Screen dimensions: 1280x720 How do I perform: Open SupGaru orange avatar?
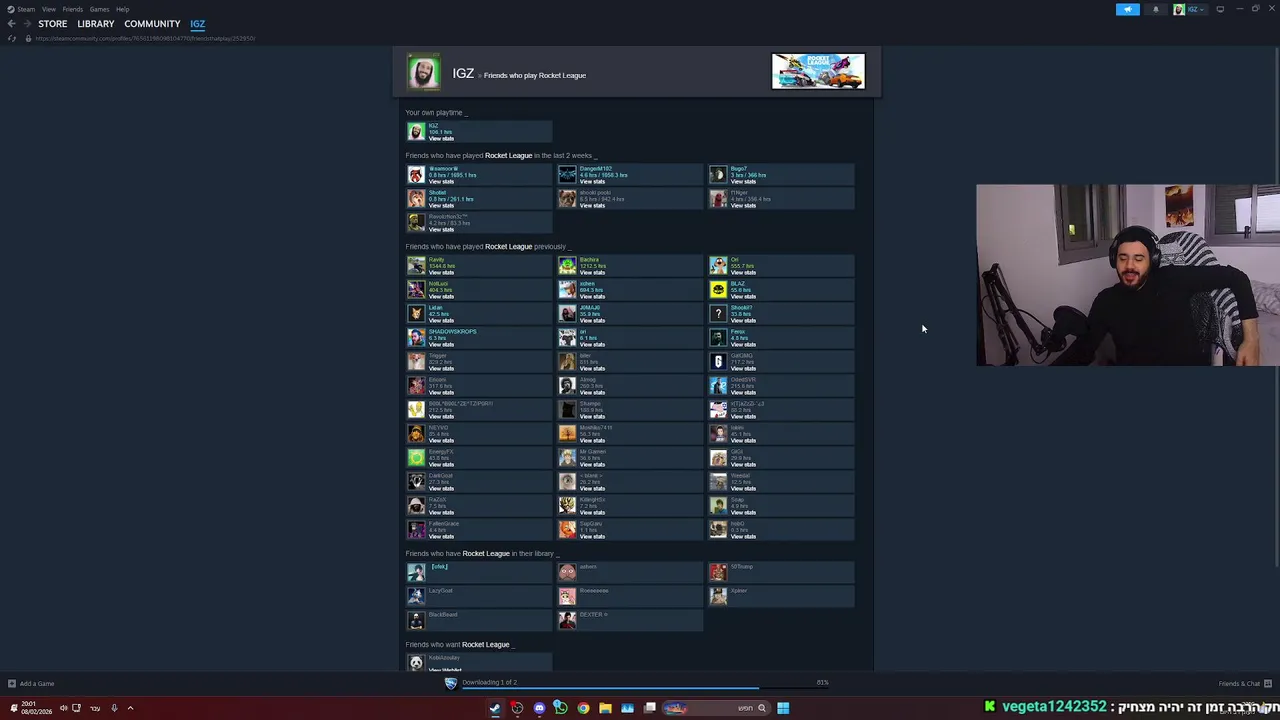(567, 530)
